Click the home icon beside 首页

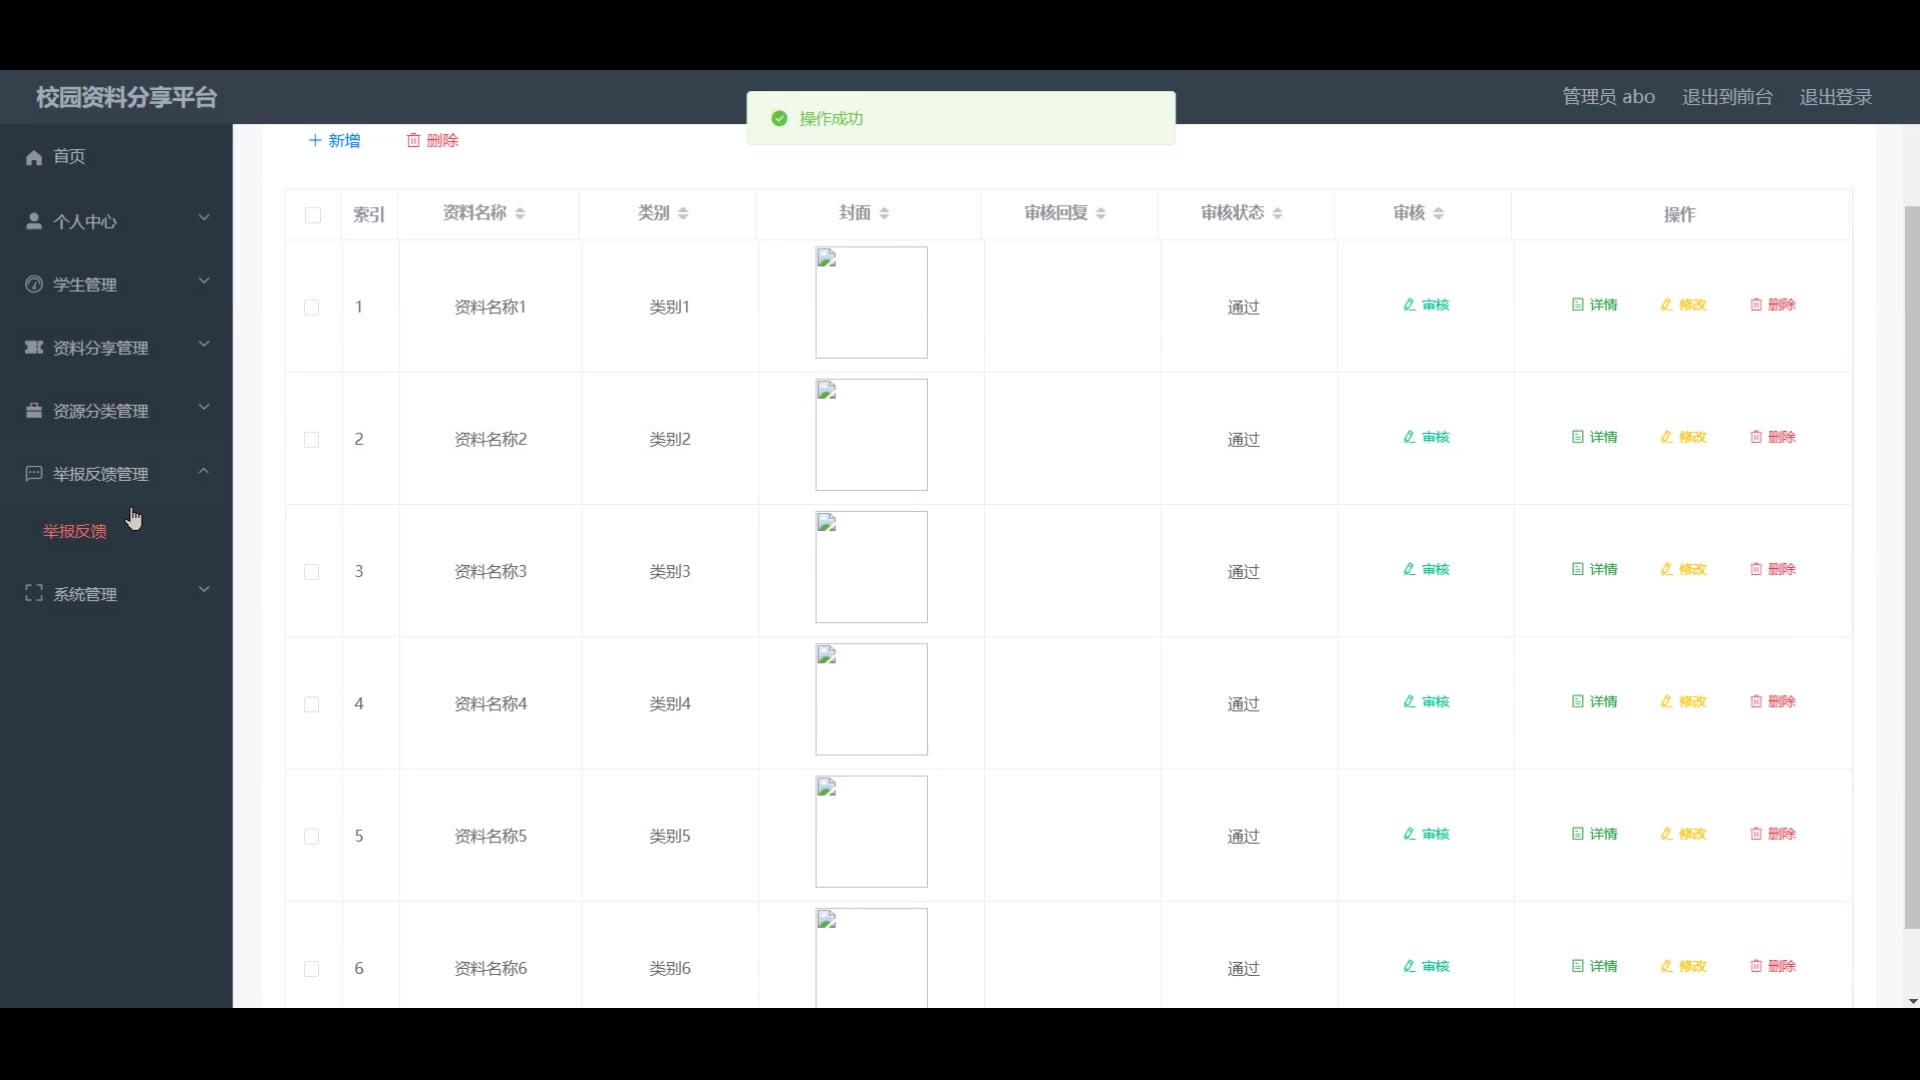point(34,157)
